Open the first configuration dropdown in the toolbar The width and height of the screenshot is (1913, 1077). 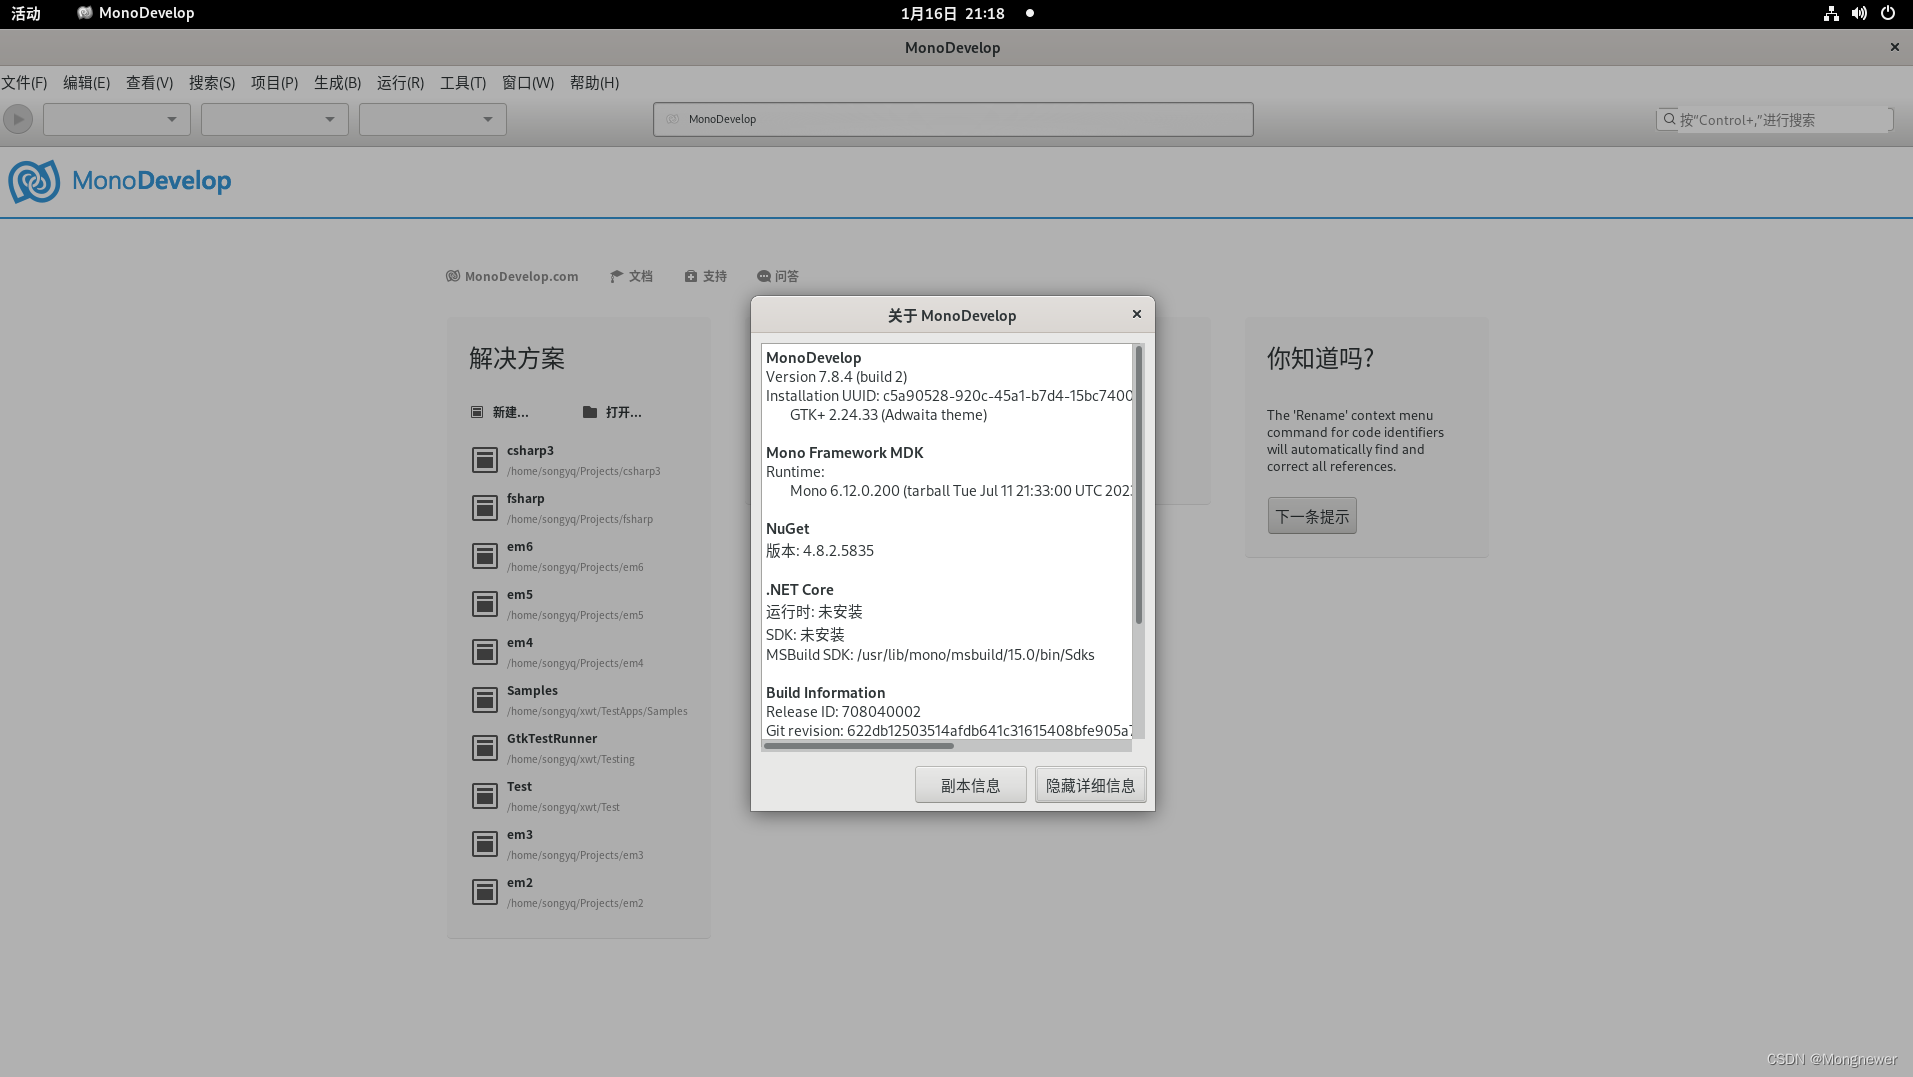[115, 119]
